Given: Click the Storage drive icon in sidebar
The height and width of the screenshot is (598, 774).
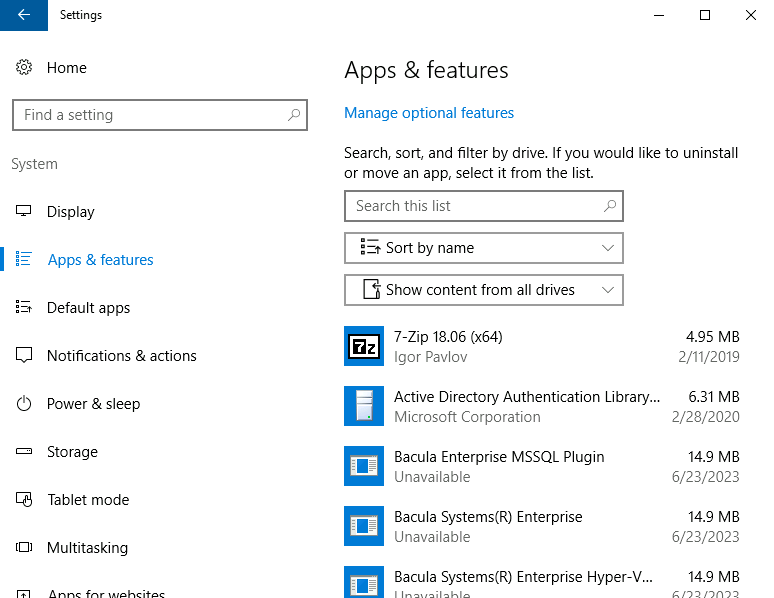Looking at the screenshot, I should click(x=24, y=452).
